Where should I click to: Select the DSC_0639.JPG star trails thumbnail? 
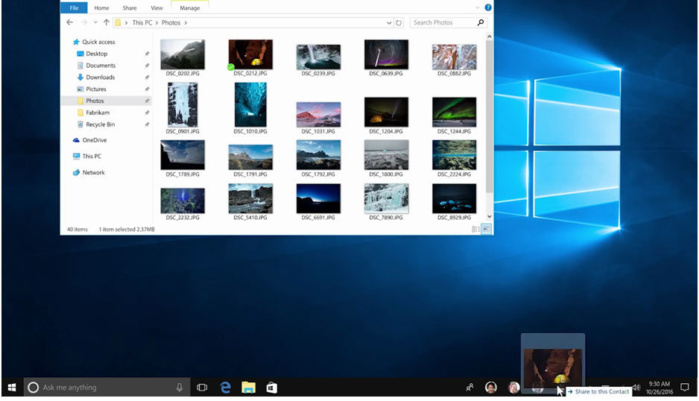pyautogui.click(x=386, y=54)
